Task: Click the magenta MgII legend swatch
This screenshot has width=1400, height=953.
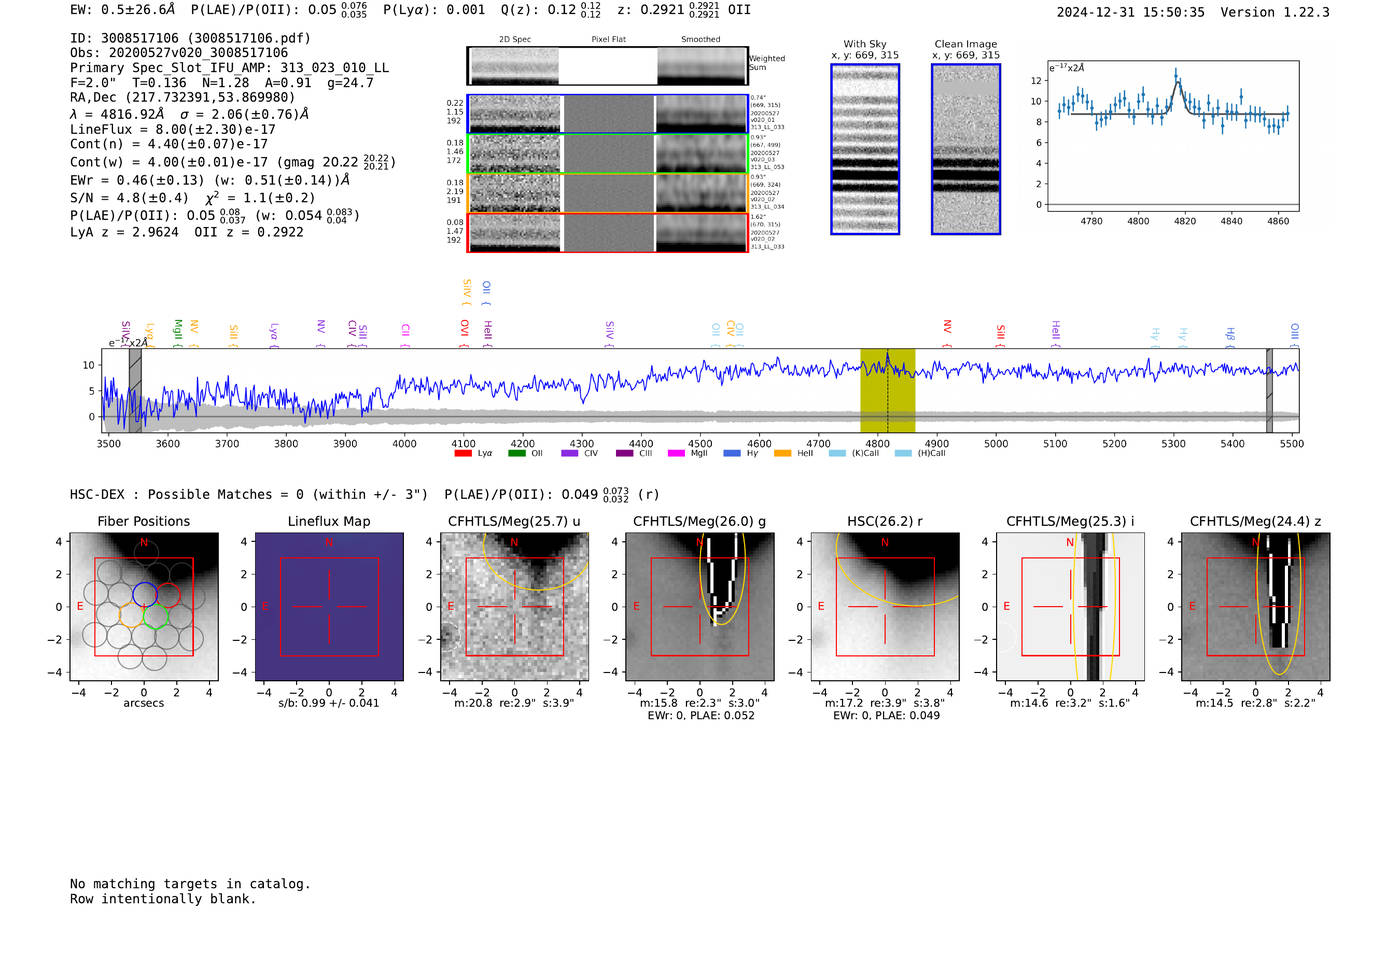Action: pyautogui.click(x=676, y=453)
